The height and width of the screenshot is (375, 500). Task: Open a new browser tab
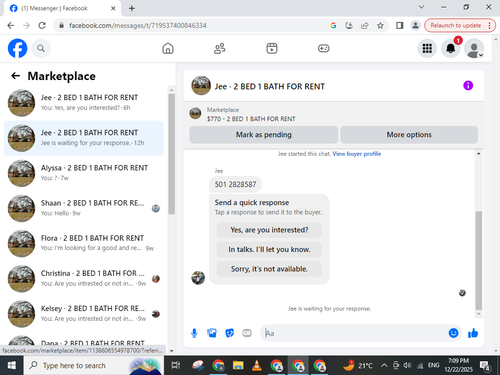[x=132, y=8]
